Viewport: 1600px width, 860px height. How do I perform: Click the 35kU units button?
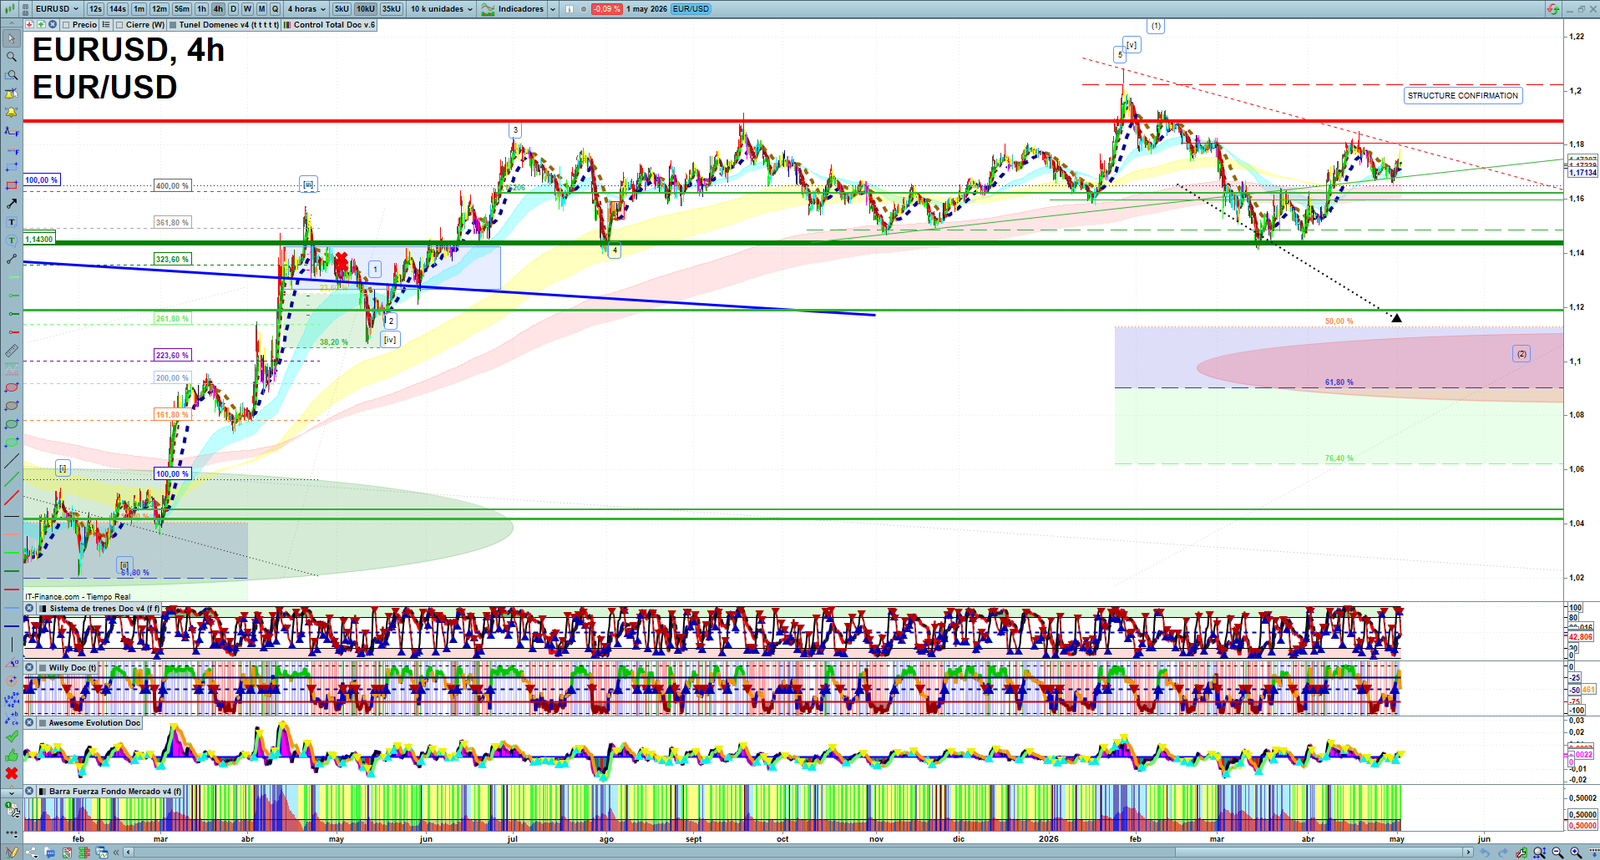pyautogui.click(x=391, y=9)
